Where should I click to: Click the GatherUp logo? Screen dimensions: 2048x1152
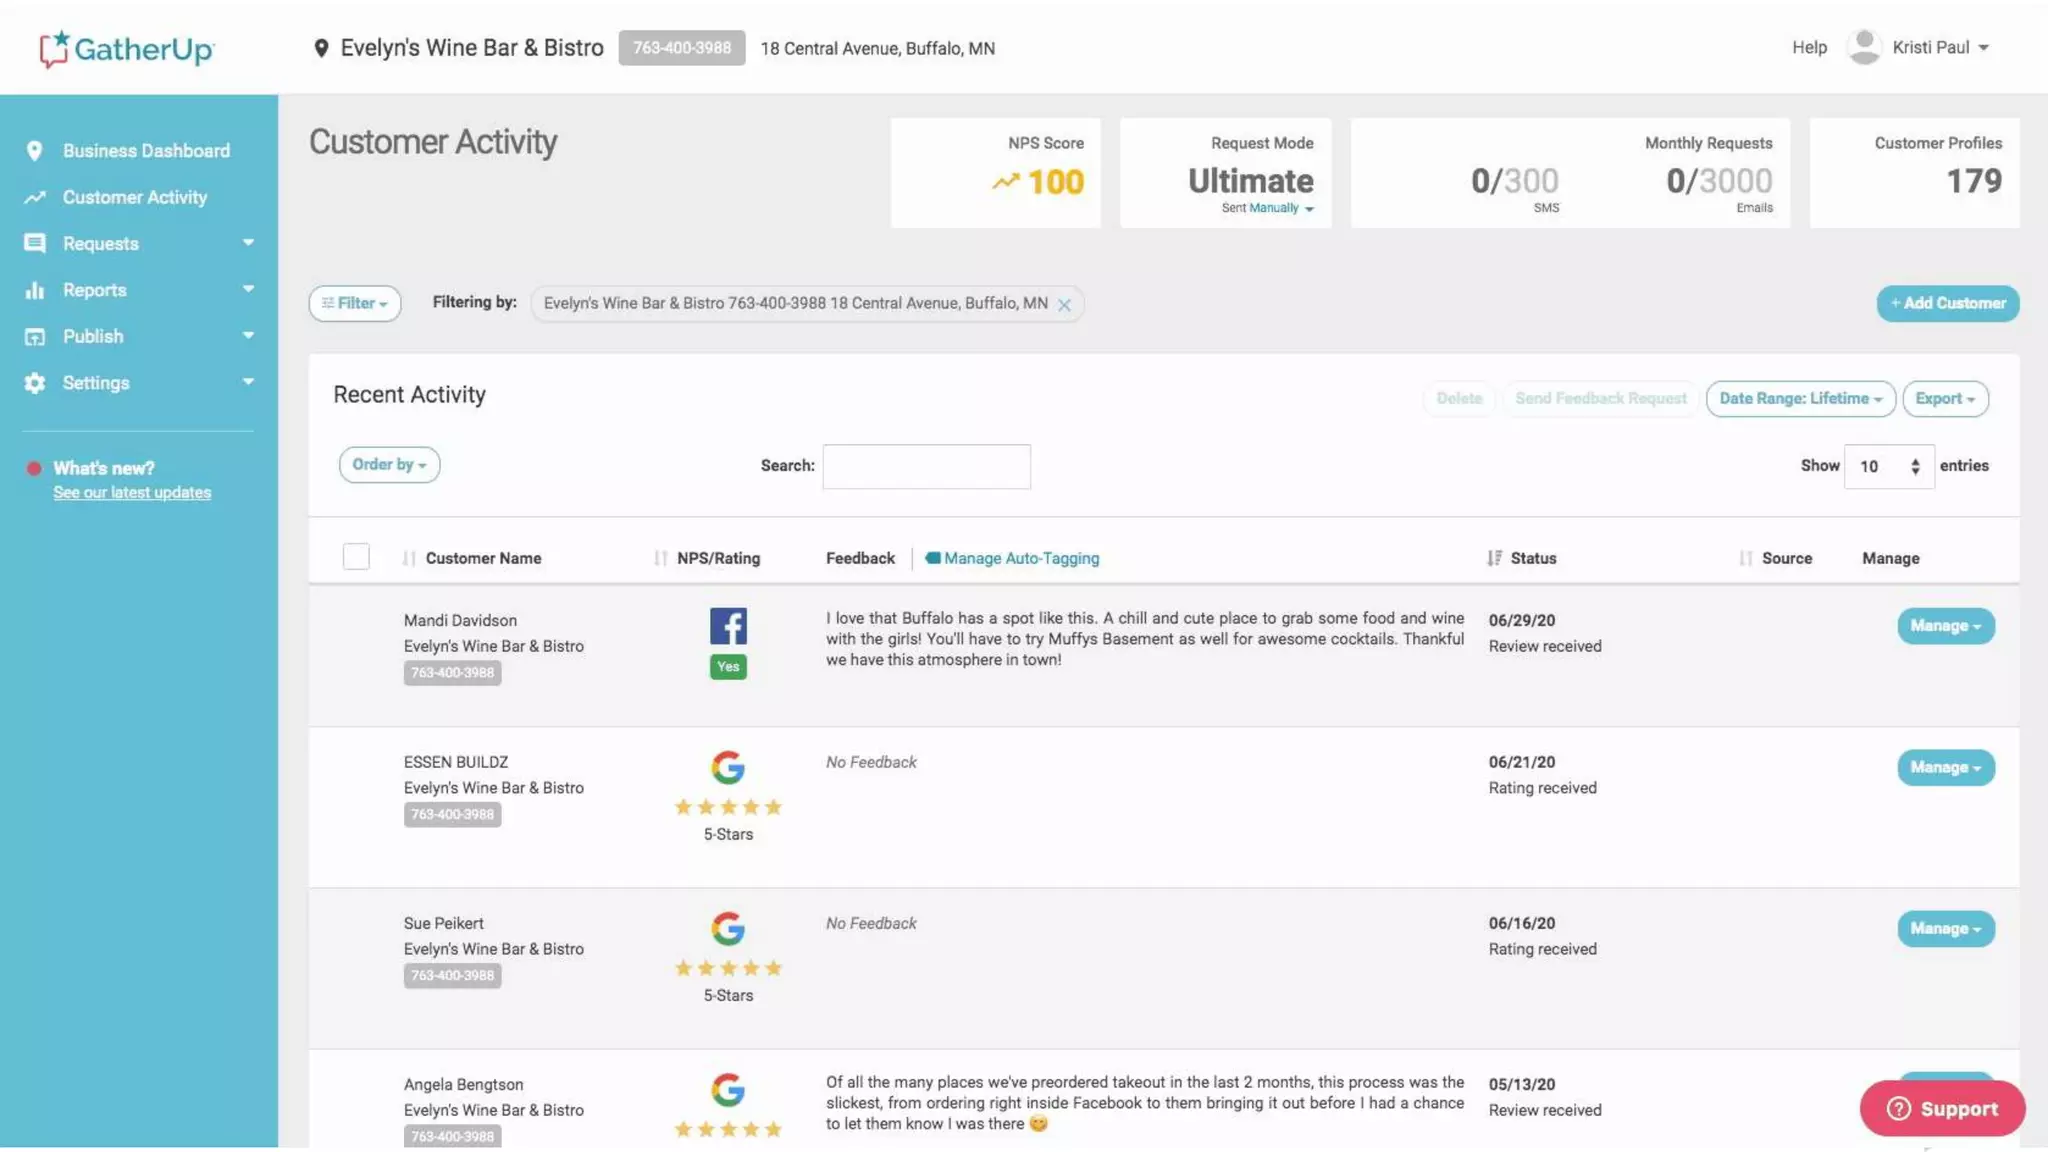click(x=127, y=48)
